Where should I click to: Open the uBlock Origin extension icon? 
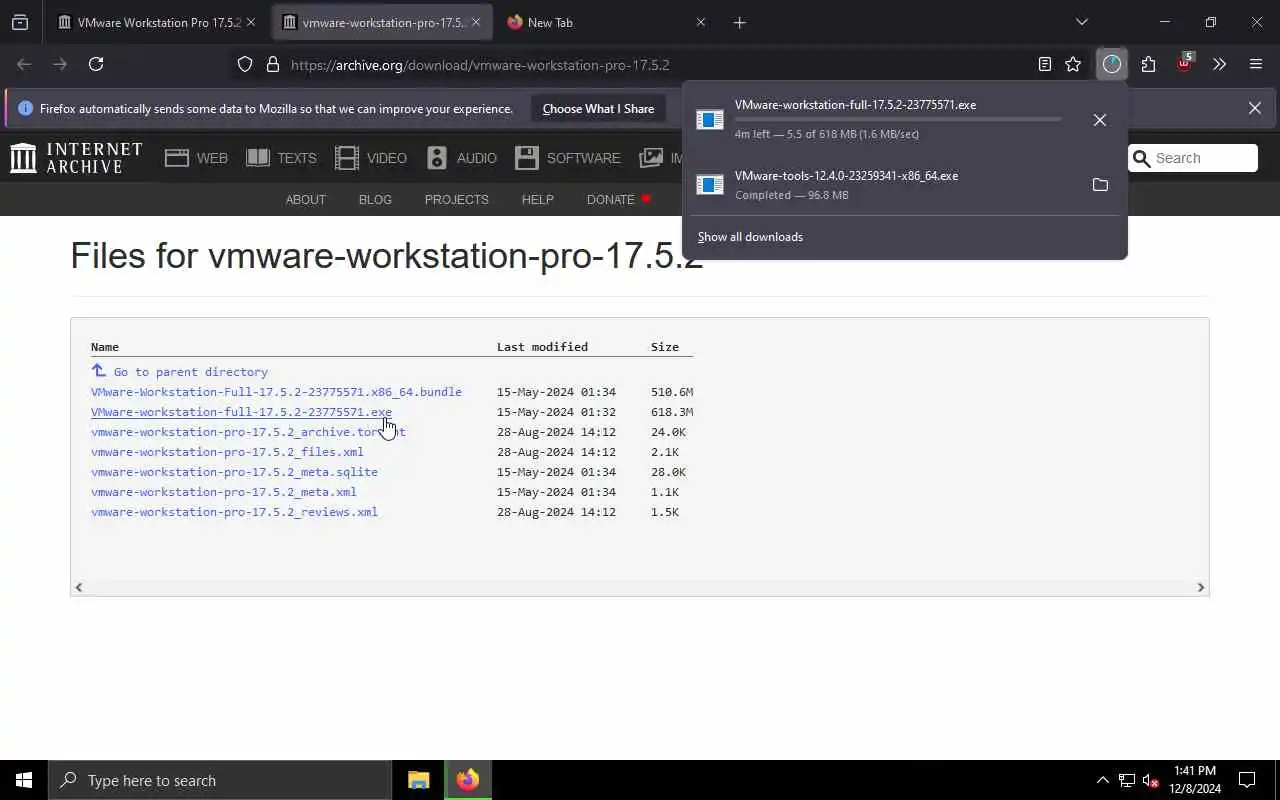point(1184,64)
